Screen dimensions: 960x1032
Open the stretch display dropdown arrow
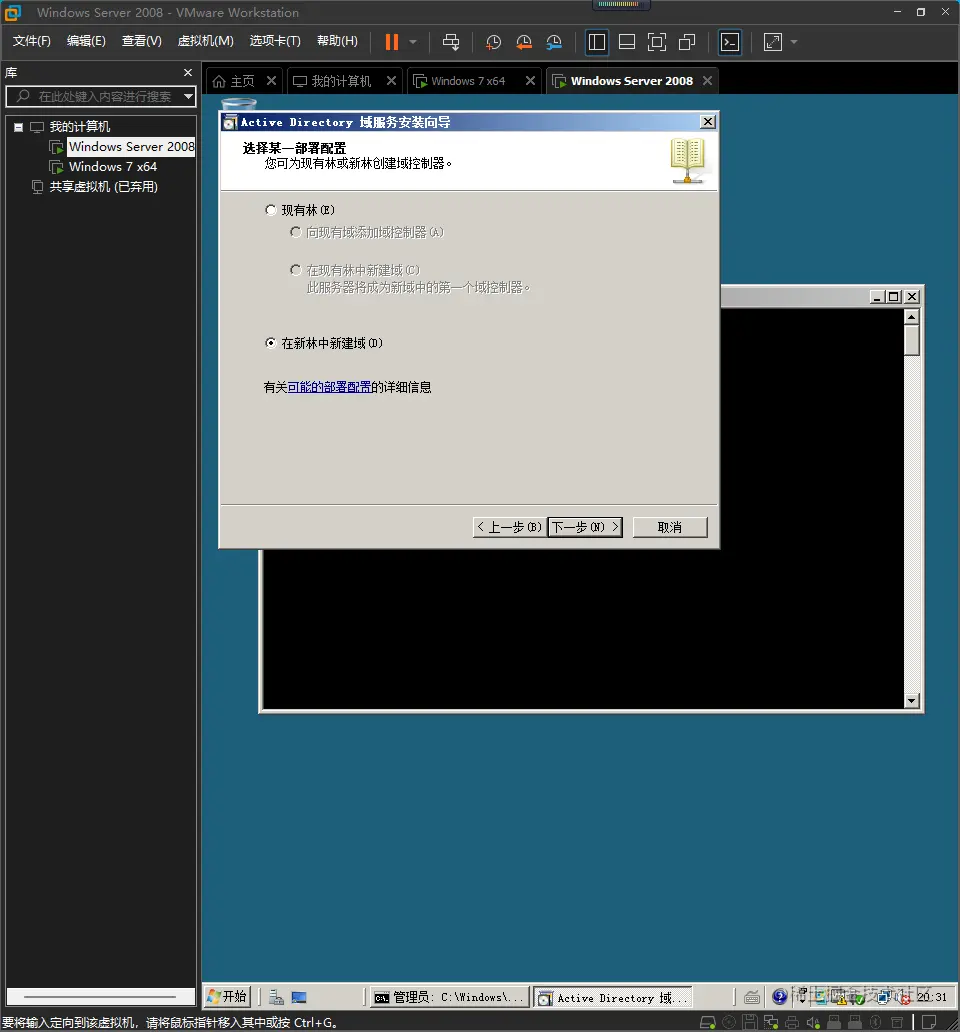tap(794, 42)
